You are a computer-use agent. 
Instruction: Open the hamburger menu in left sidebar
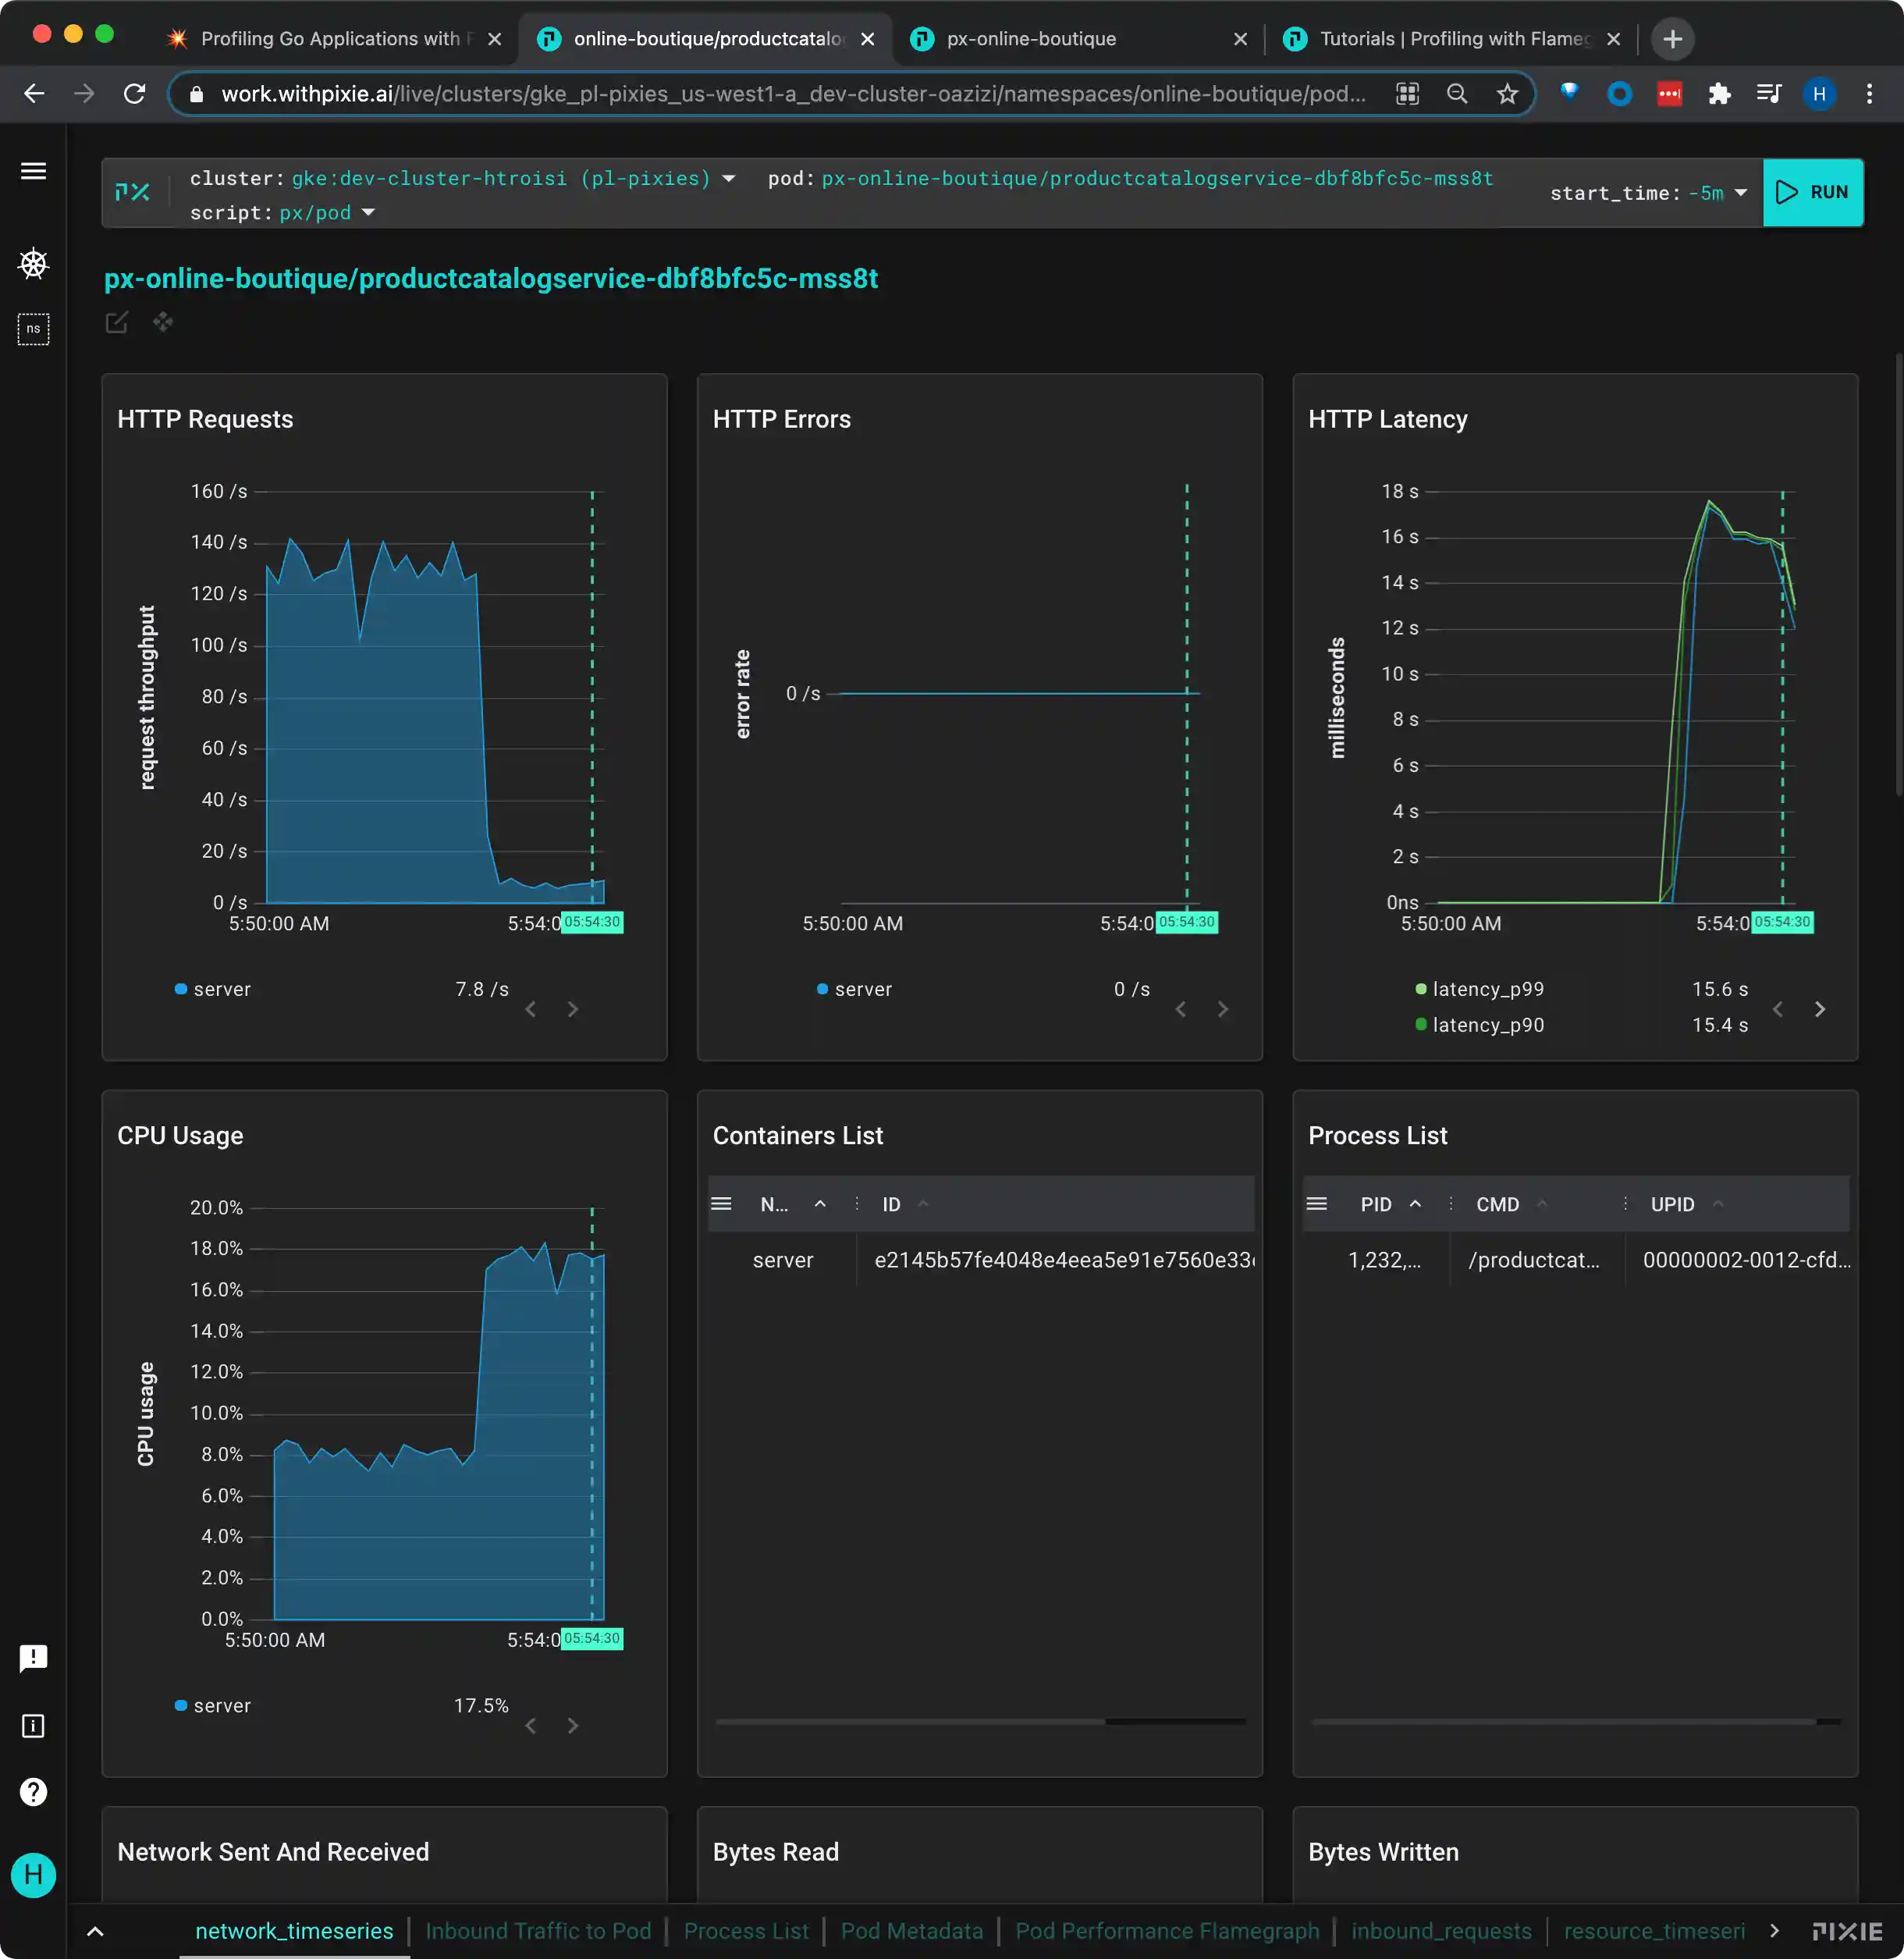point(33,171)
